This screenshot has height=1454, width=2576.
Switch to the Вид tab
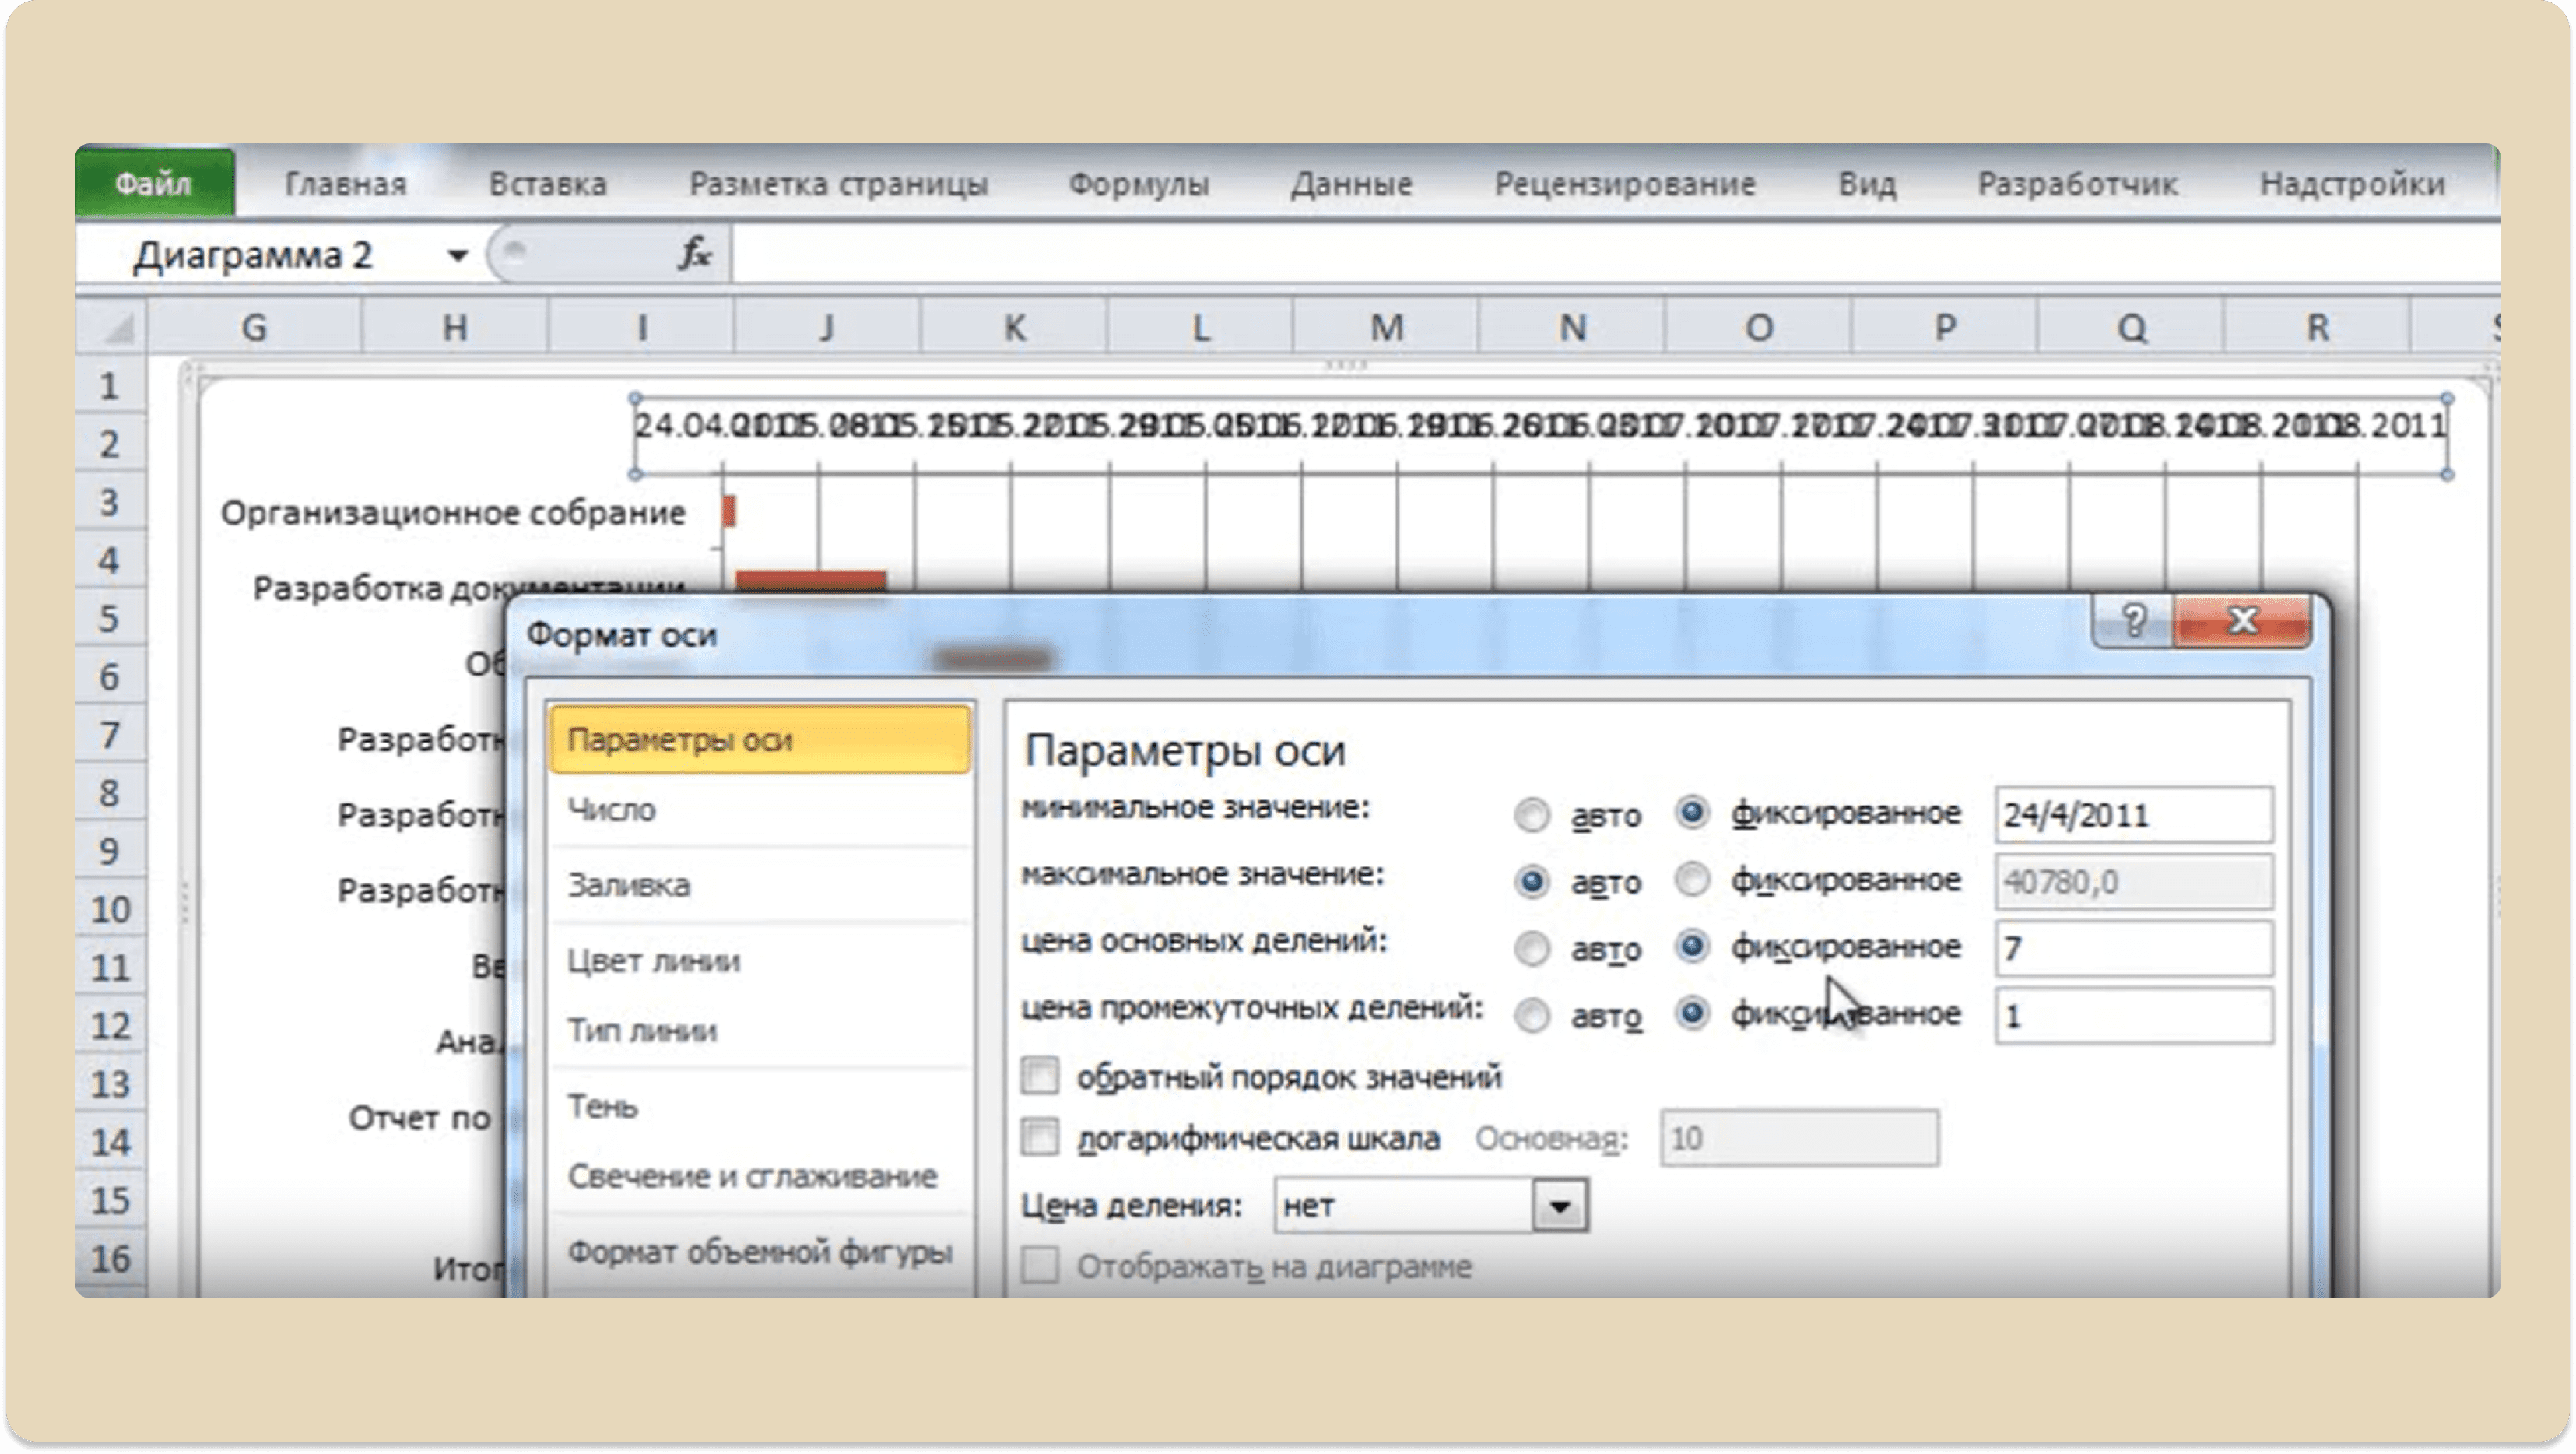(x=1867, y=184)
